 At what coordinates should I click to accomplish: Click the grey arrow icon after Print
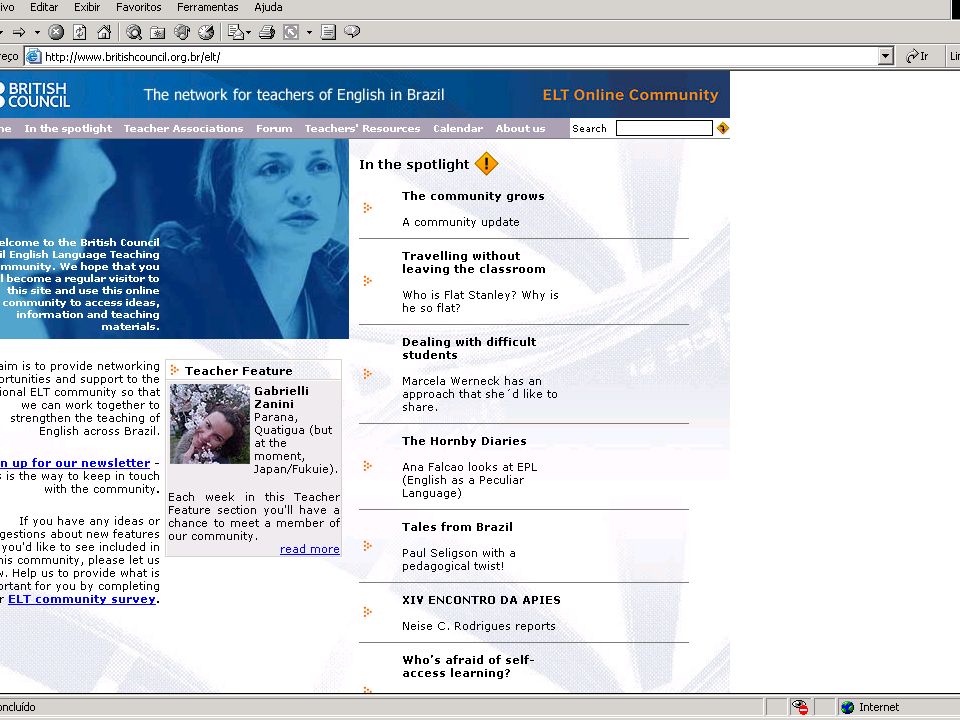tap(291, 32)
